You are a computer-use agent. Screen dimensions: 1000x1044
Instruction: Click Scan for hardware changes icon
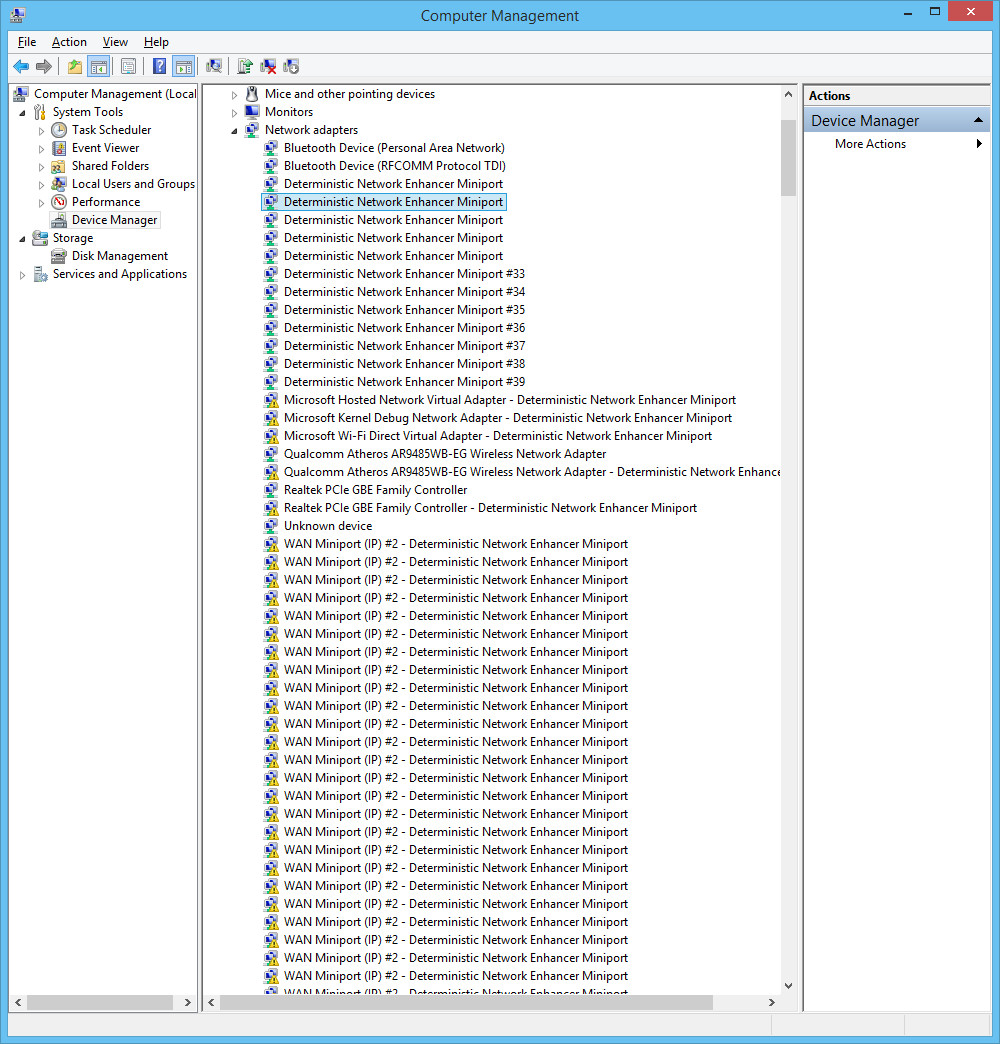tap(214, 67)
